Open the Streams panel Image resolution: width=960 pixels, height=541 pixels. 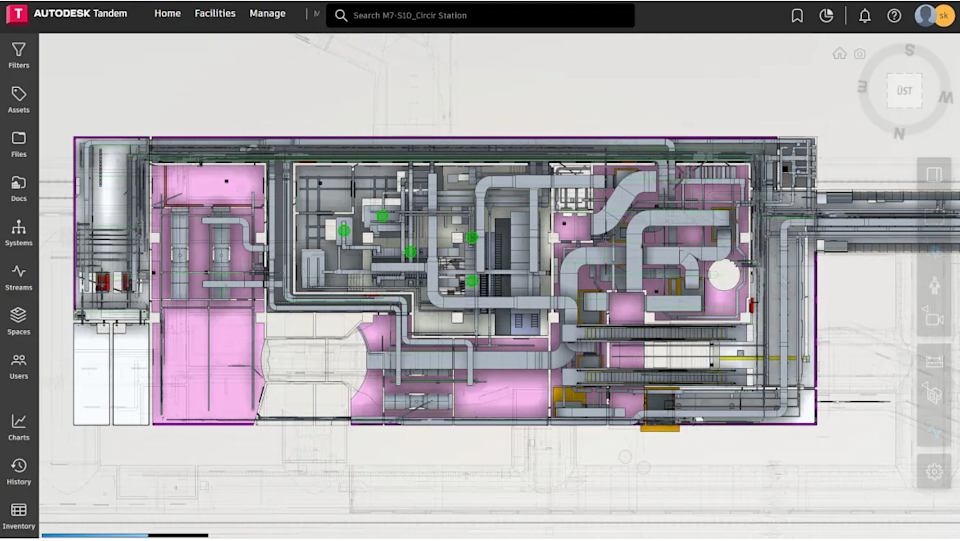pos(18,277)
